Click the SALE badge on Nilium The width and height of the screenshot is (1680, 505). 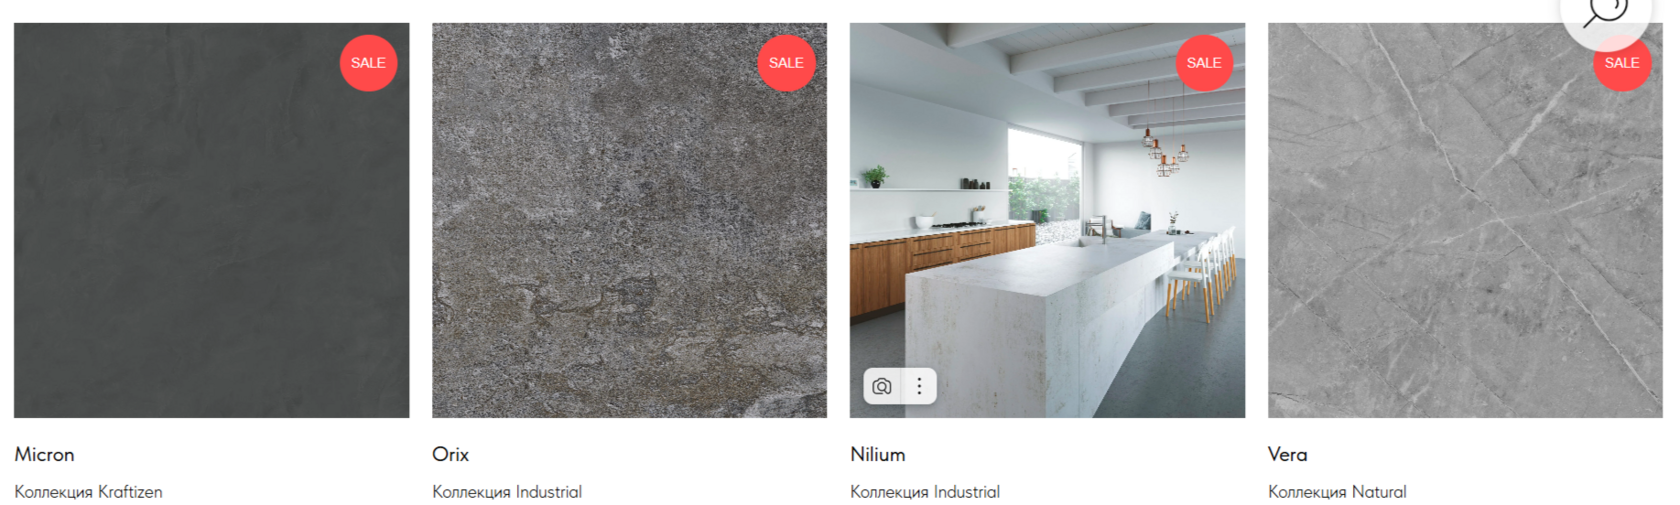(x=1204, y=63)
